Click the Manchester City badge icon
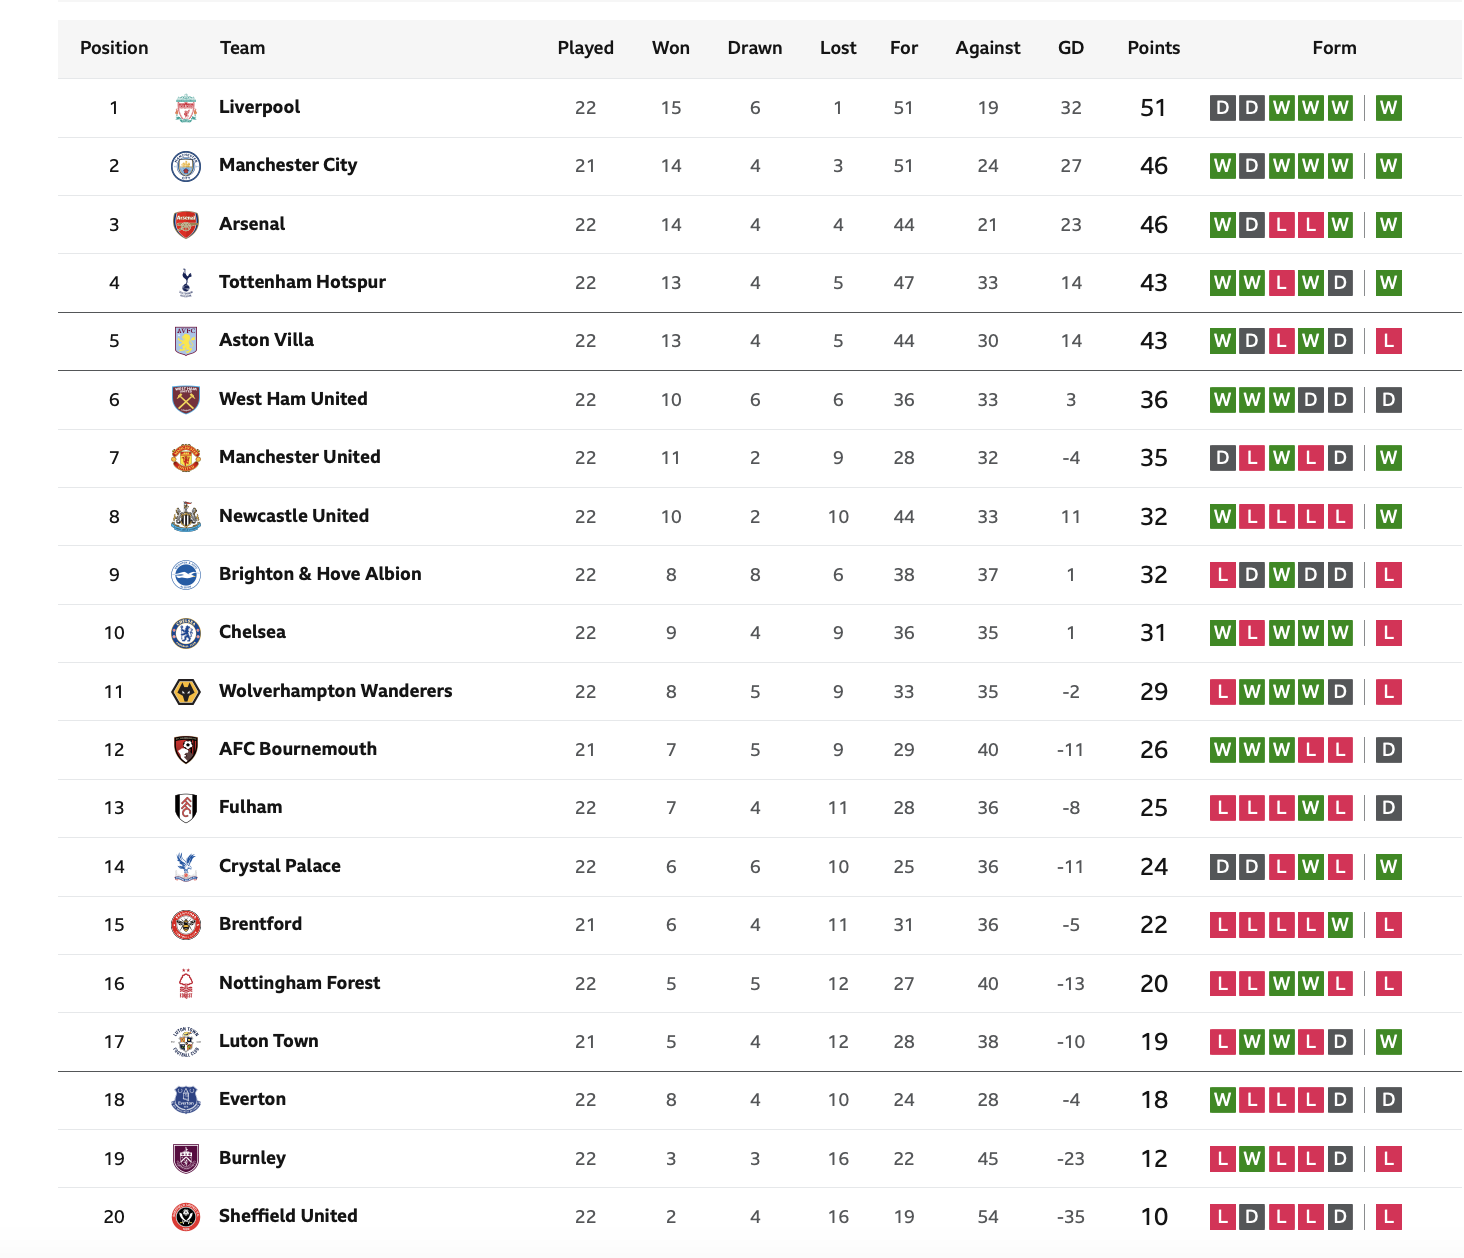The height and width of the screenshot is (1258, 1464). click(x=186, y=166)
